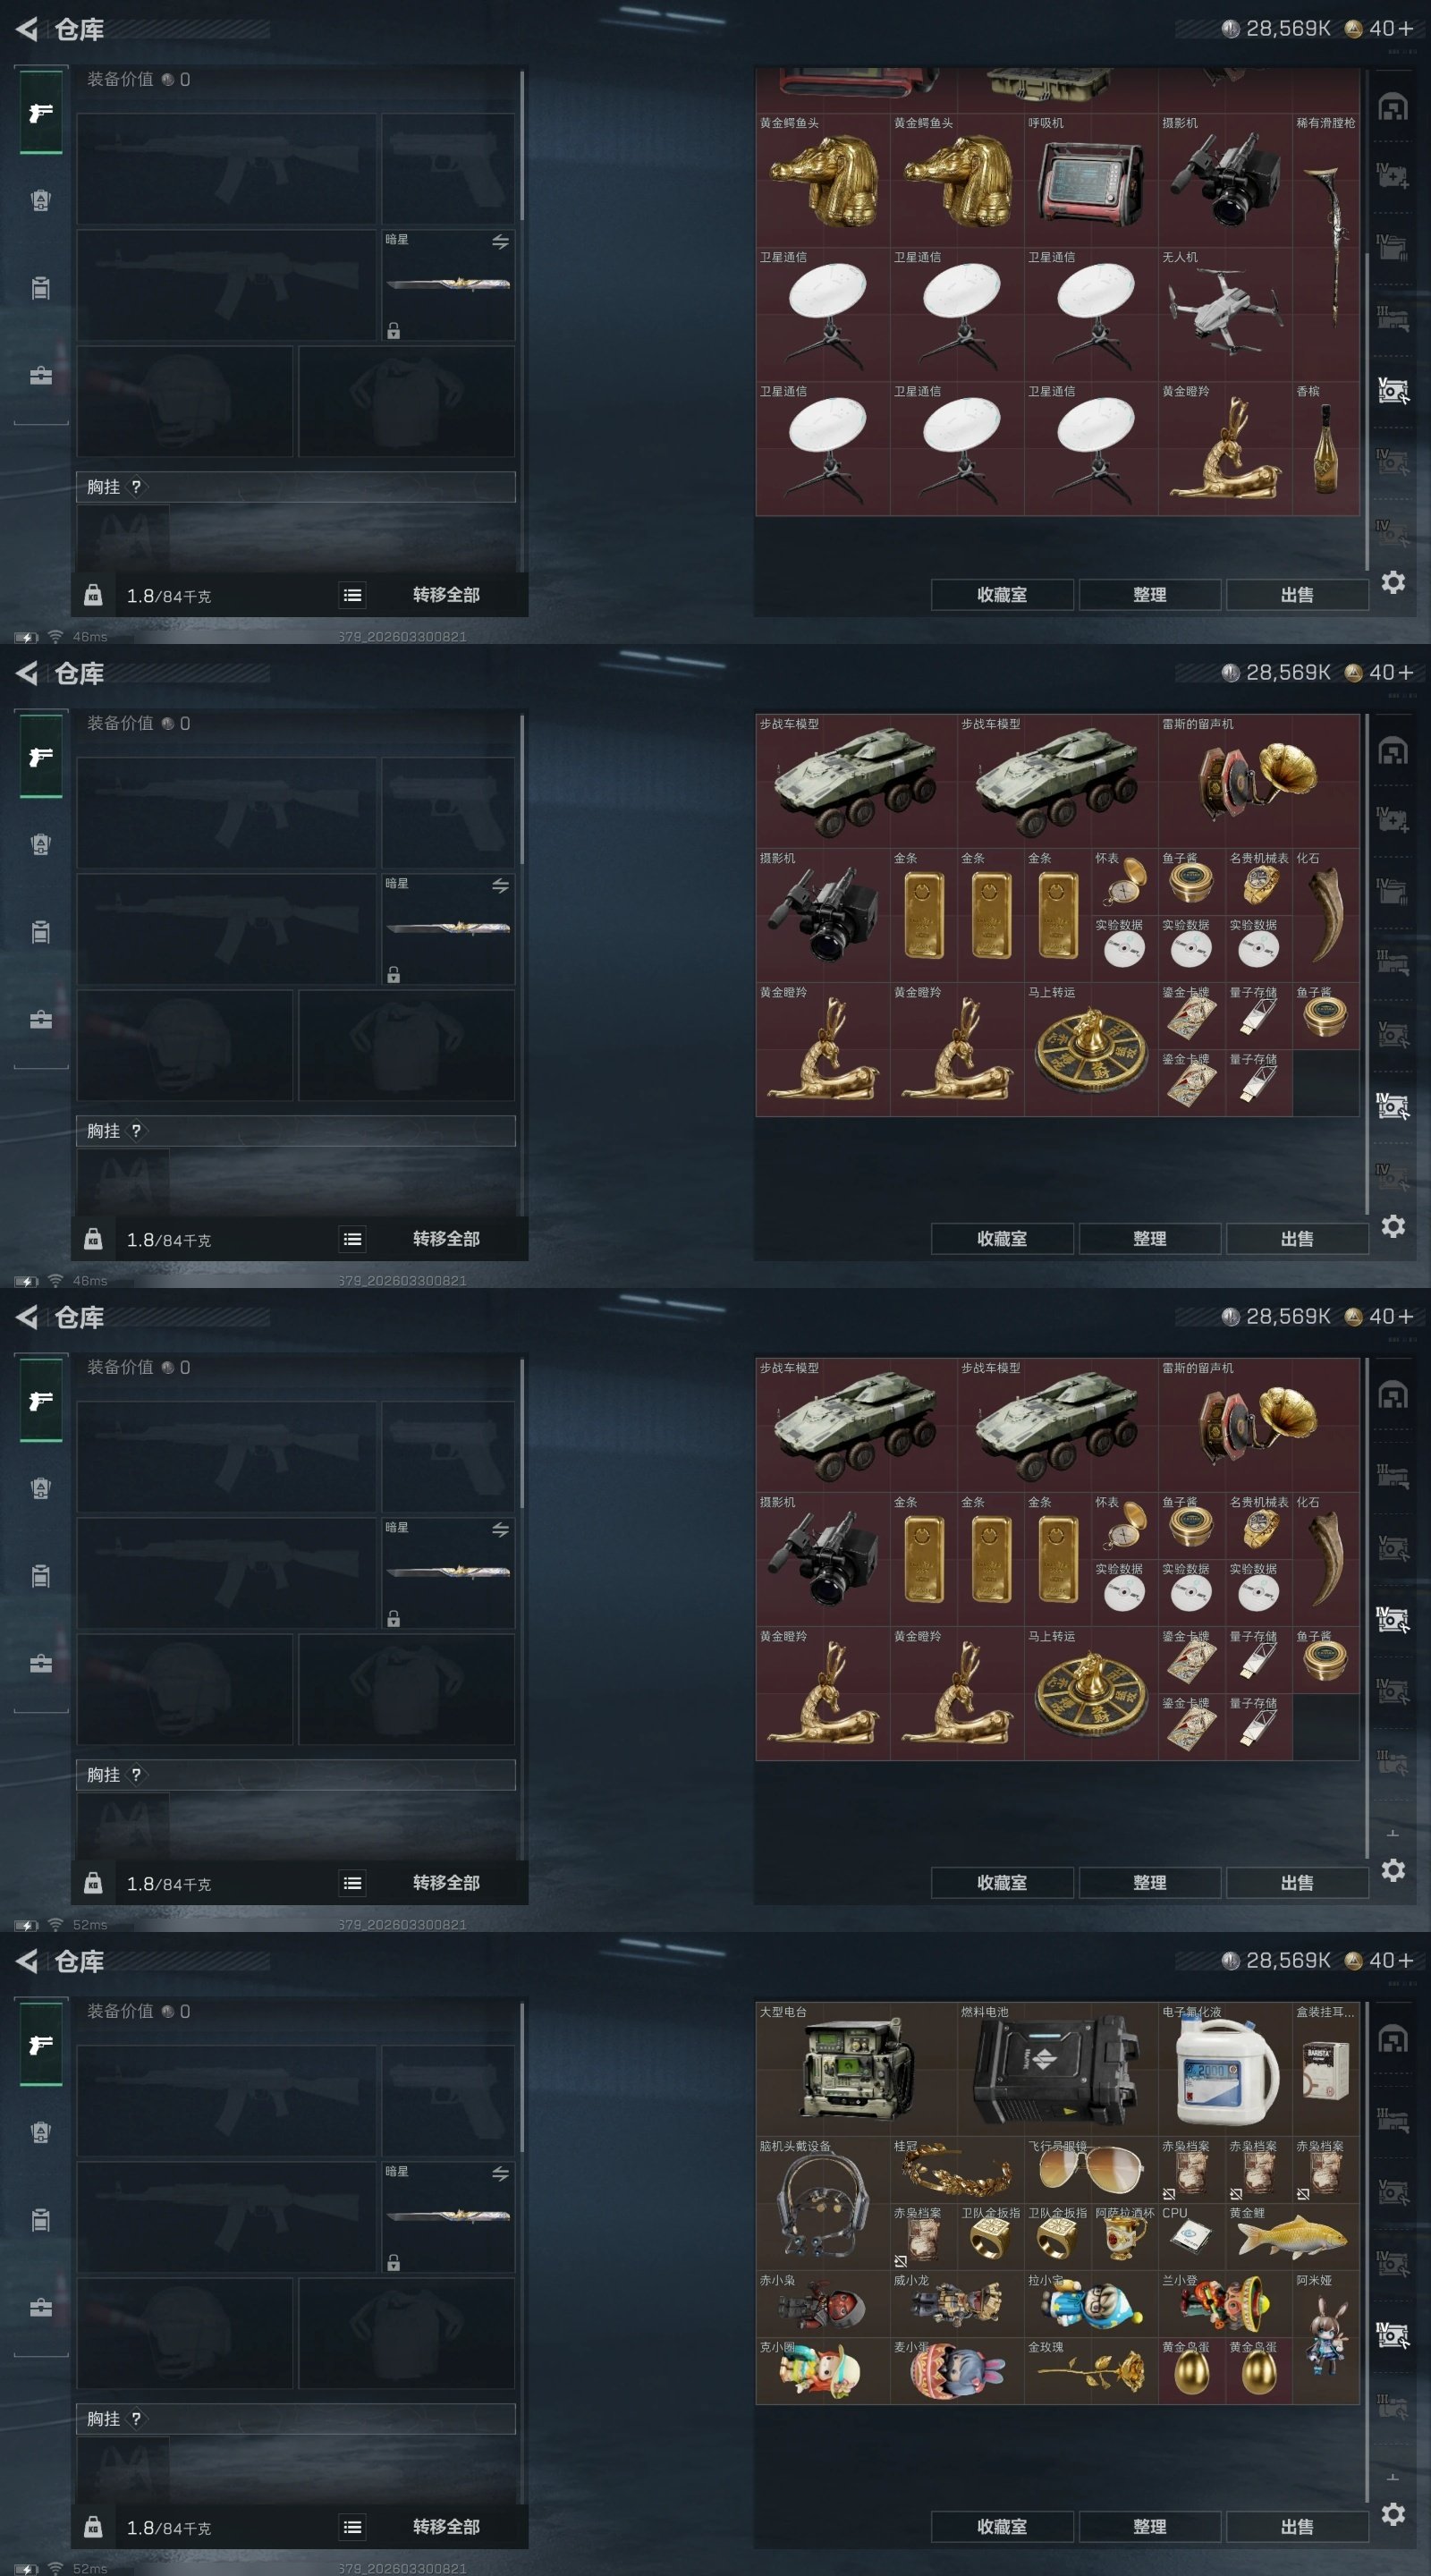Viewport: 1431px width, 2576px height.
Task: Select the 黄金鲤 golden carp item
Action: 1292,2236
